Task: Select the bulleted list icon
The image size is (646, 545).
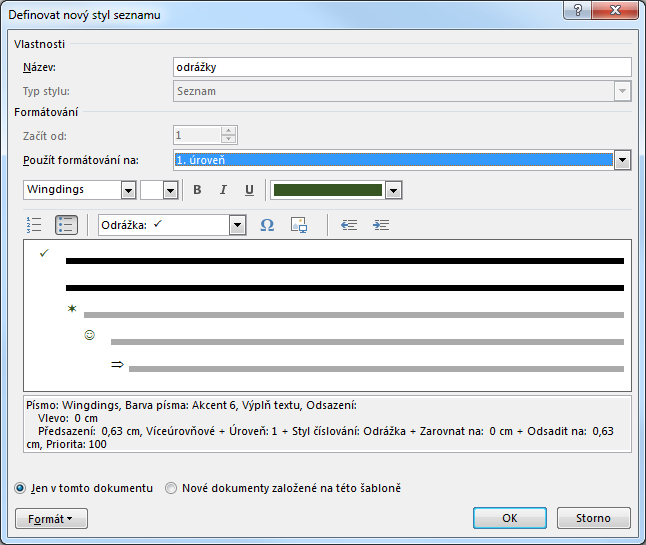Action: (66, 225)
